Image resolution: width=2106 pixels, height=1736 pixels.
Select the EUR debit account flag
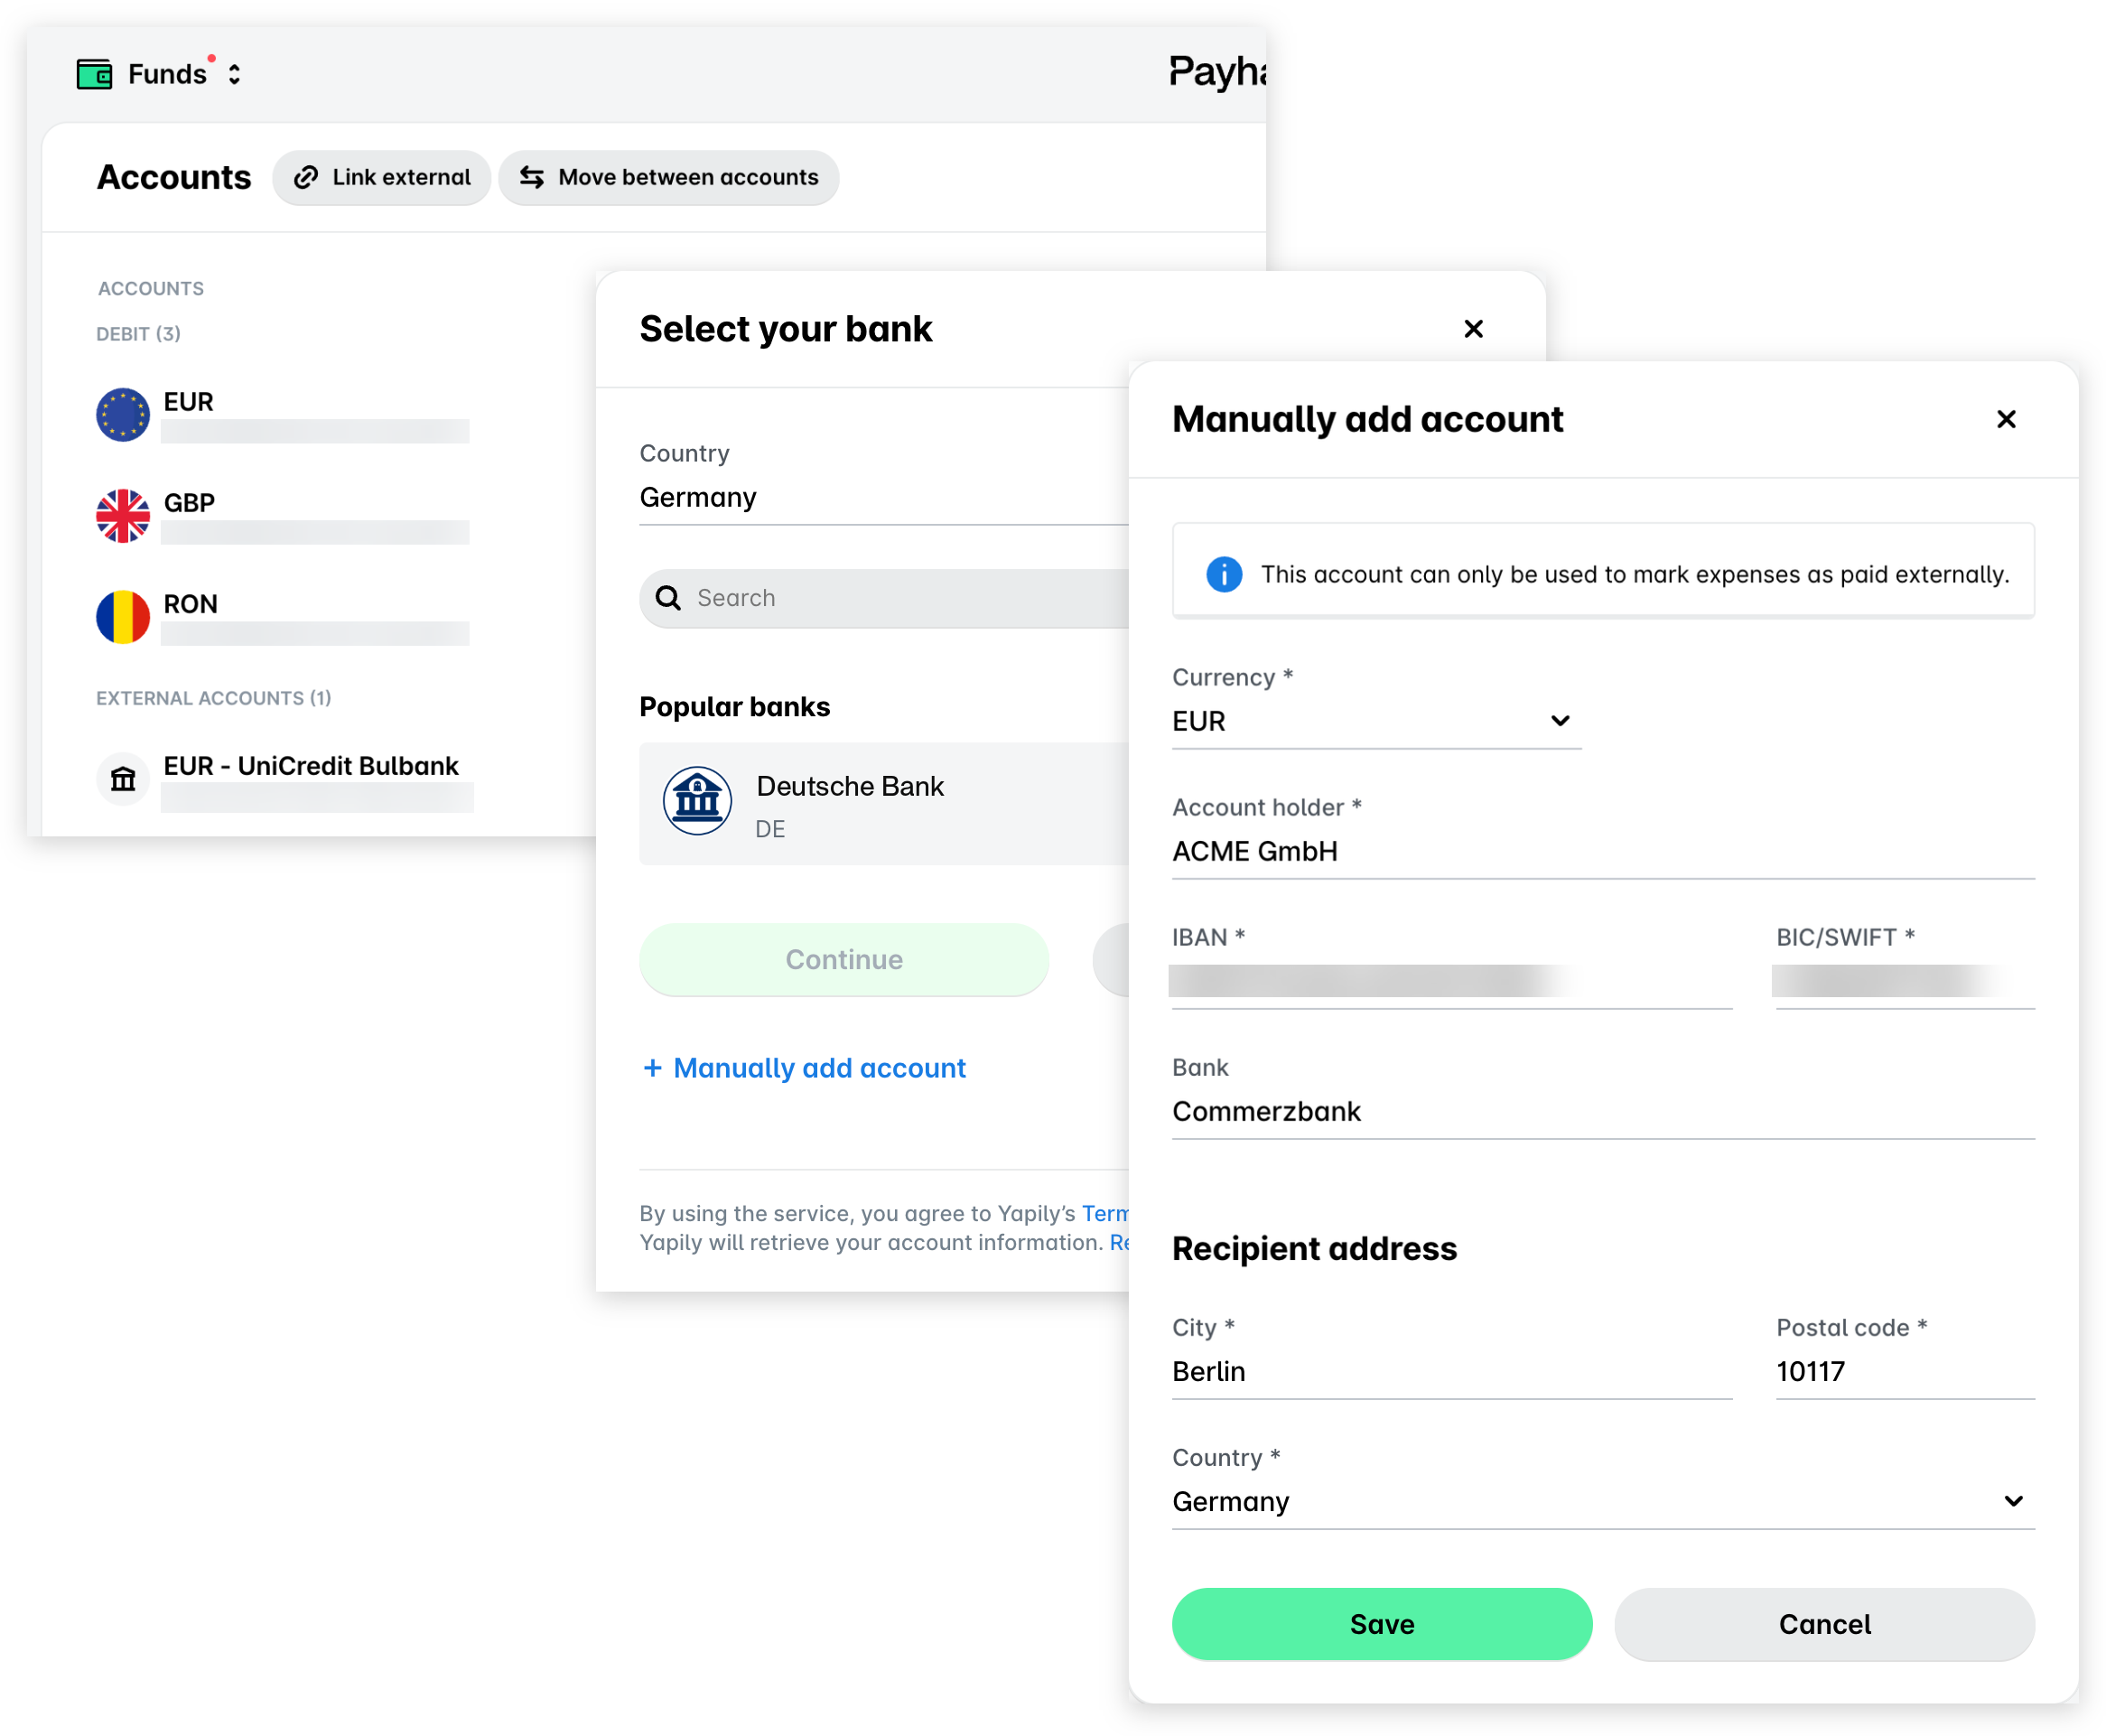click(123, 414)
